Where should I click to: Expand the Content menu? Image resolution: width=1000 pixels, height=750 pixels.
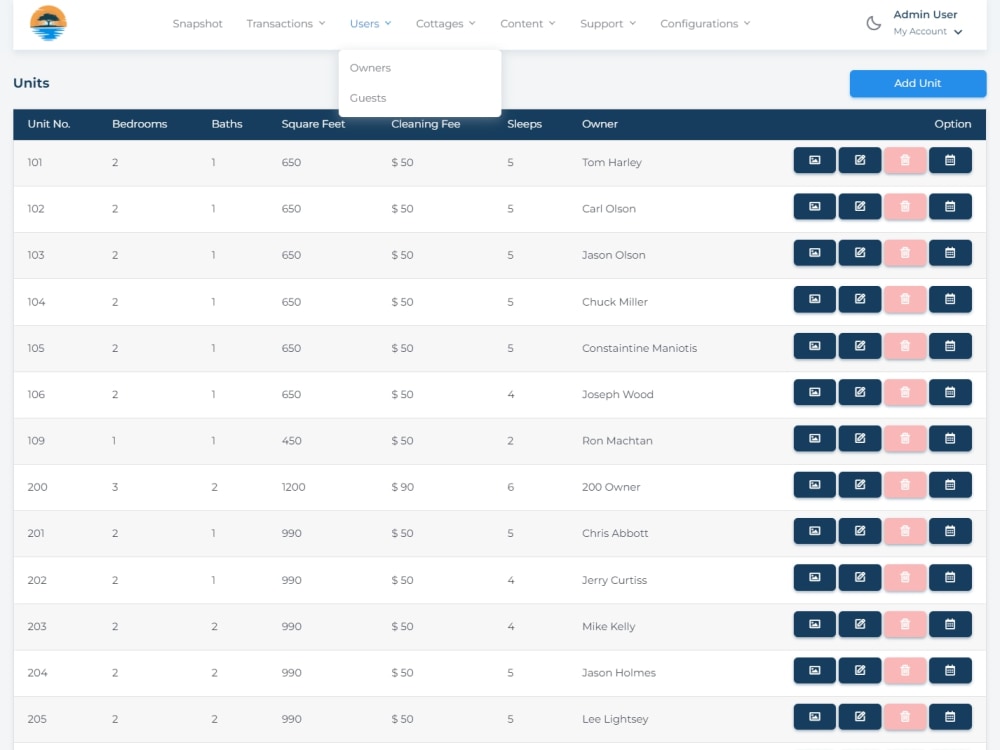pyautogui.click(x=527, y=24)
